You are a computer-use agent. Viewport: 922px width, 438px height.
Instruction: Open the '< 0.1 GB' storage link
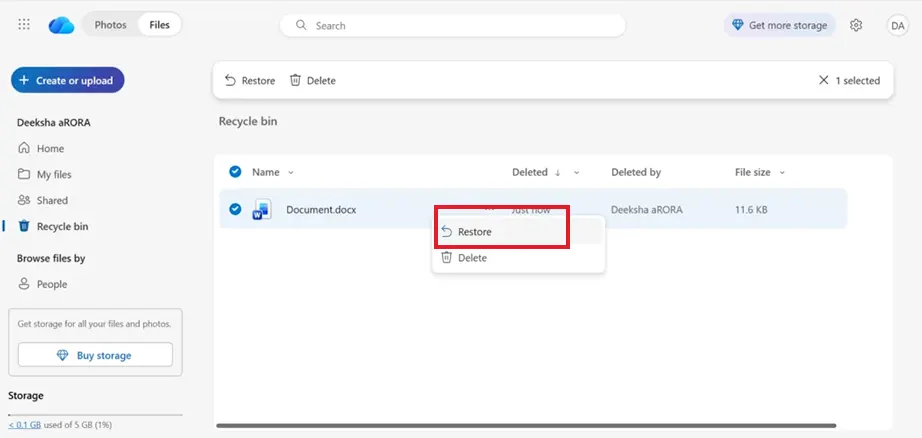[24, 424]
